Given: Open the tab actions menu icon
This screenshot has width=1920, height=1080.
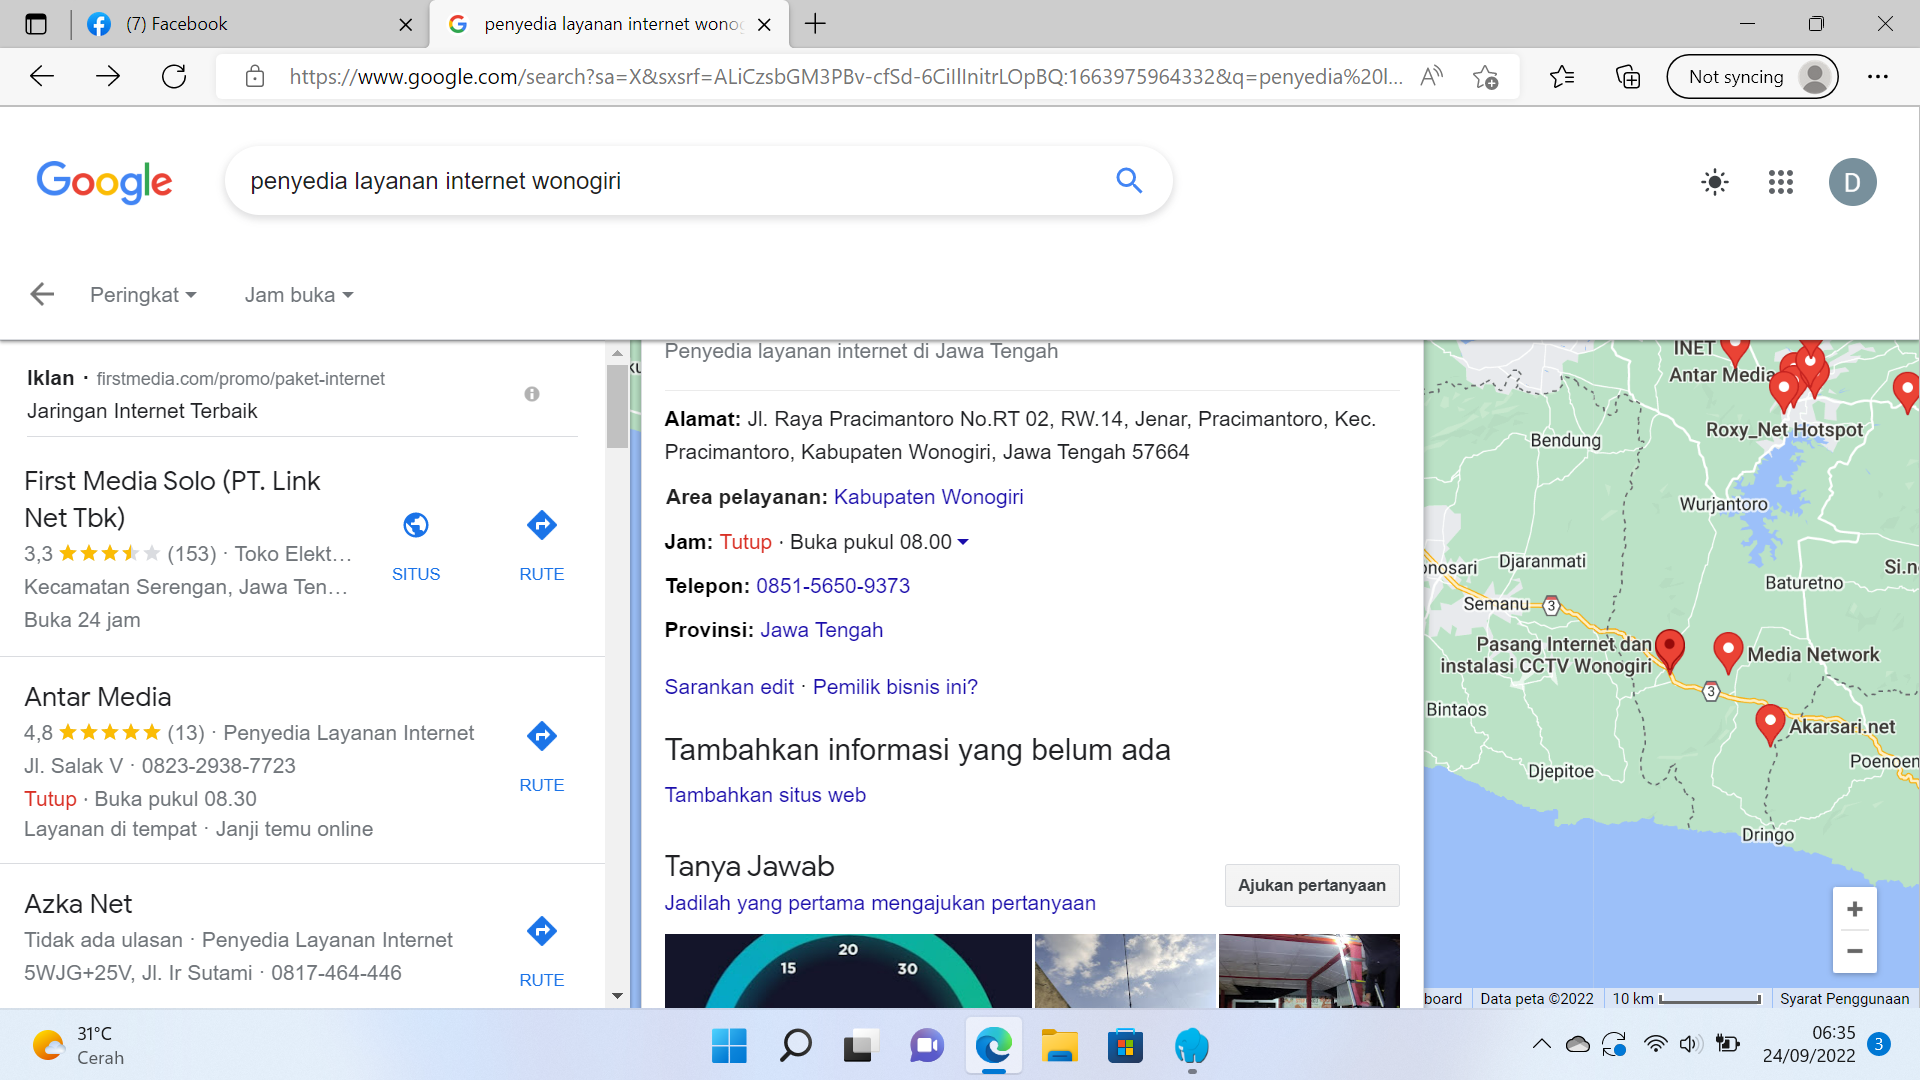Looking at the screenshot, I should [x=36, y=24].
